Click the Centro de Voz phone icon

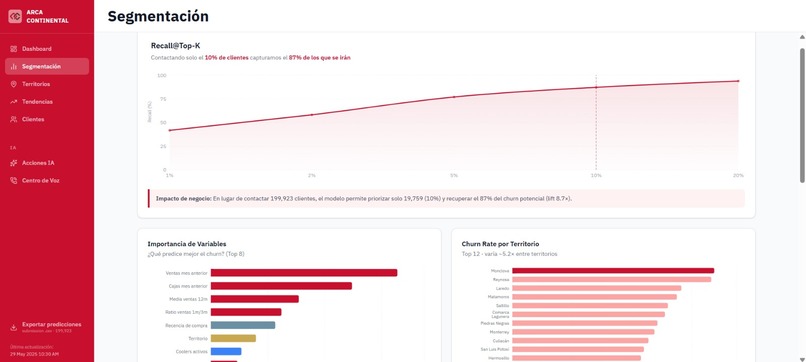[x=14, y=180]
